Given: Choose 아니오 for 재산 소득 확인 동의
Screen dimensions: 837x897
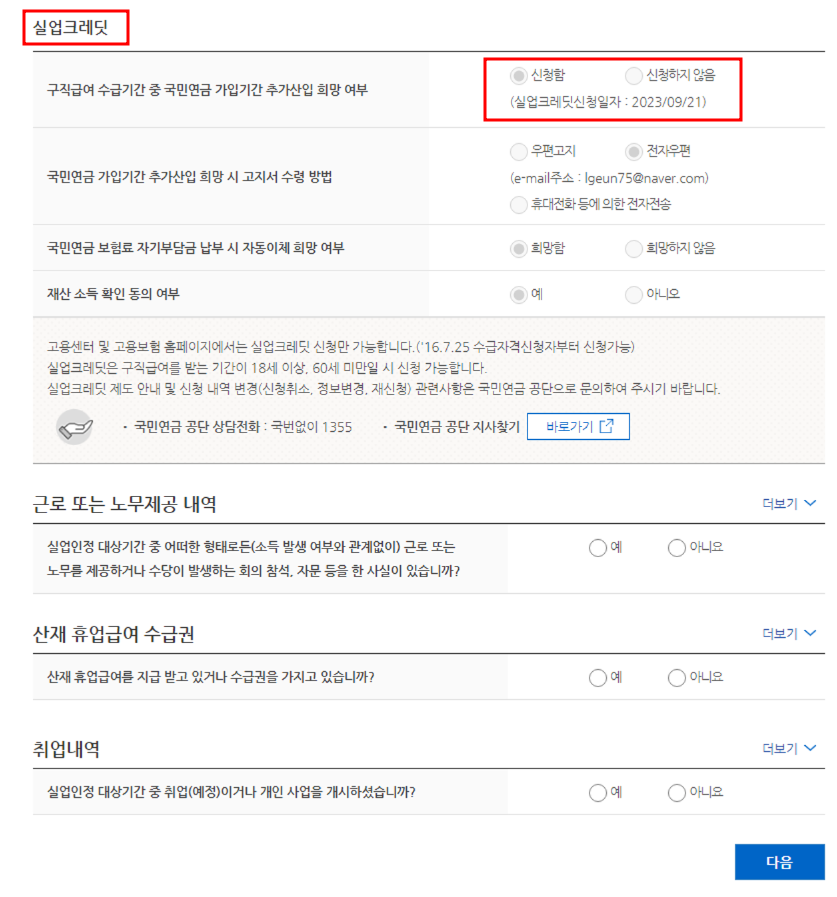Looking at the screenshot, I should pyautogui.click(x=633, y=295).
